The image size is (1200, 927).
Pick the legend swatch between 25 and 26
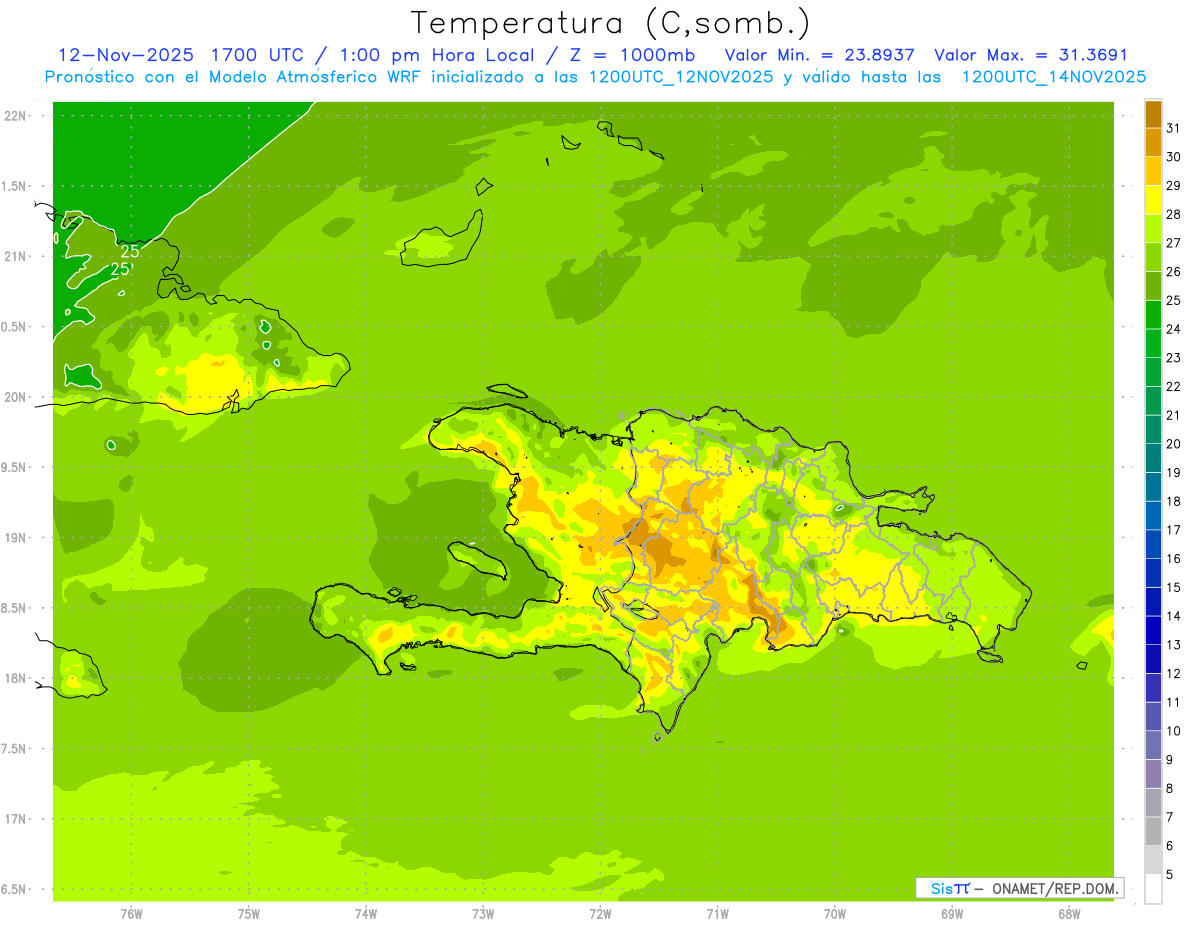tap(1153, 286)
